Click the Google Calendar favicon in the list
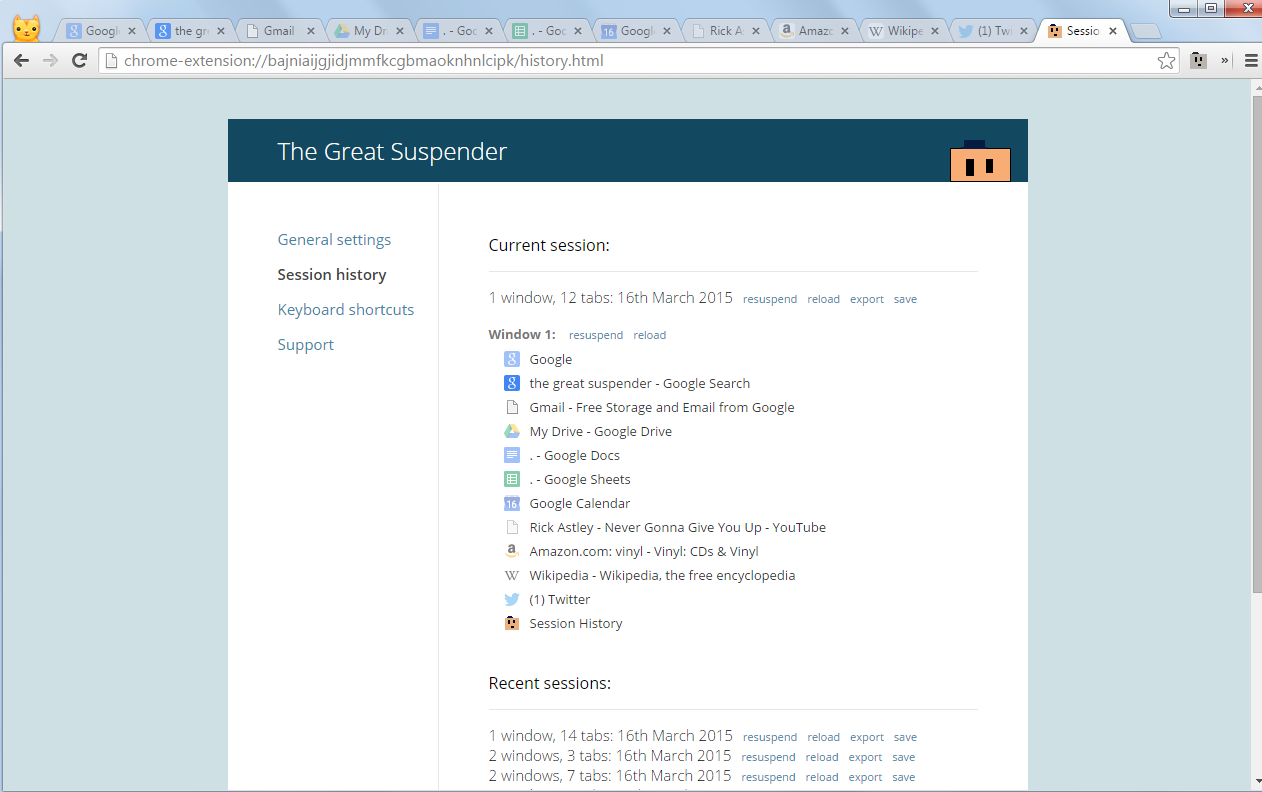This screenshot has width=1262, height=792. (x=511, y=503)
